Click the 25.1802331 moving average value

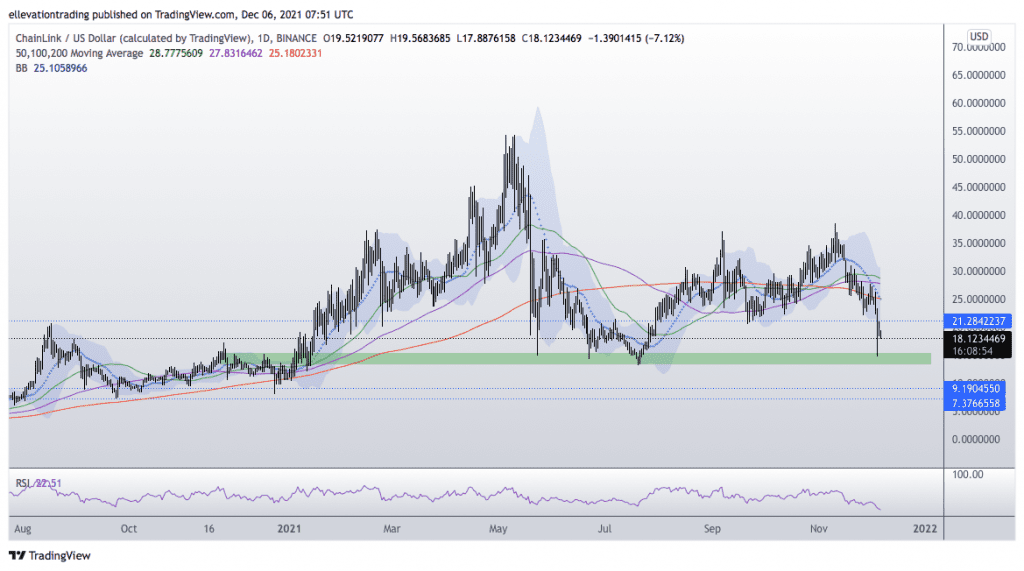pos(295,53)
